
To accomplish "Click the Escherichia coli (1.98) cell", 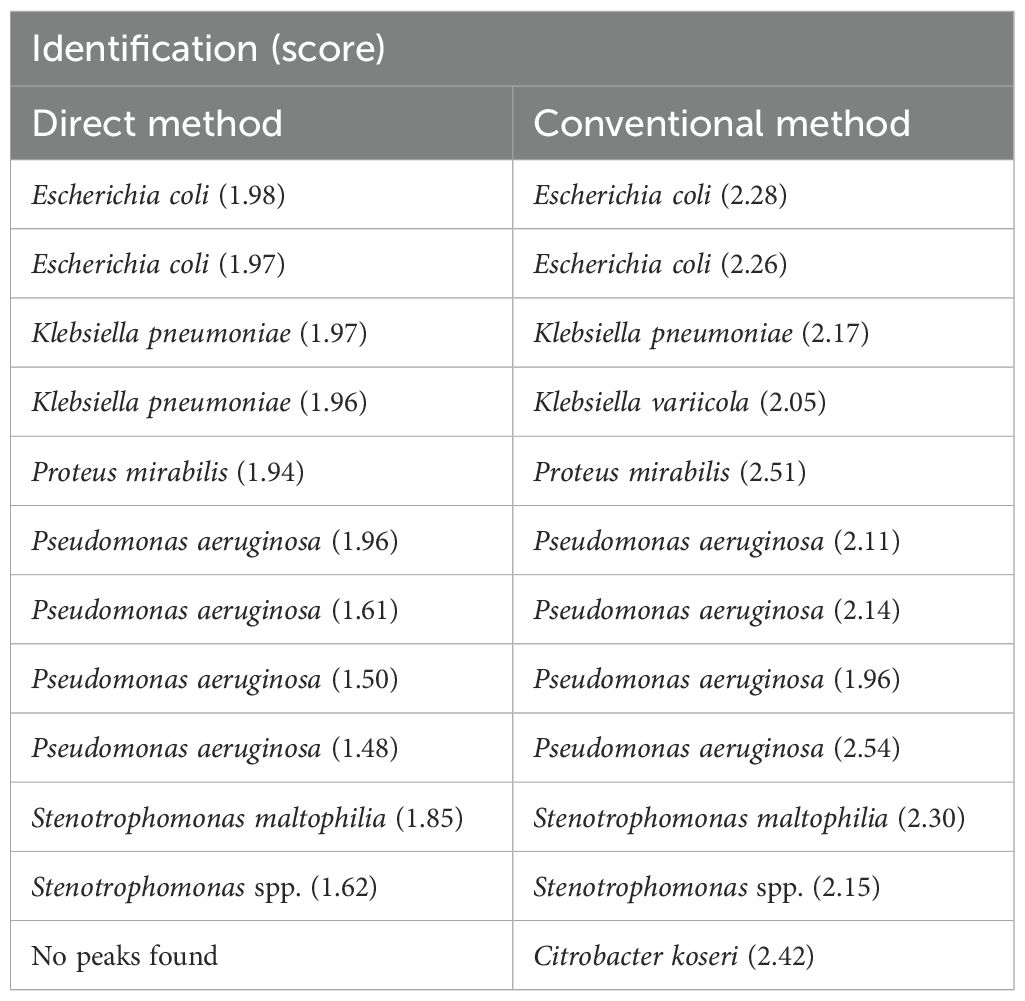I will [x=159, y=195].
